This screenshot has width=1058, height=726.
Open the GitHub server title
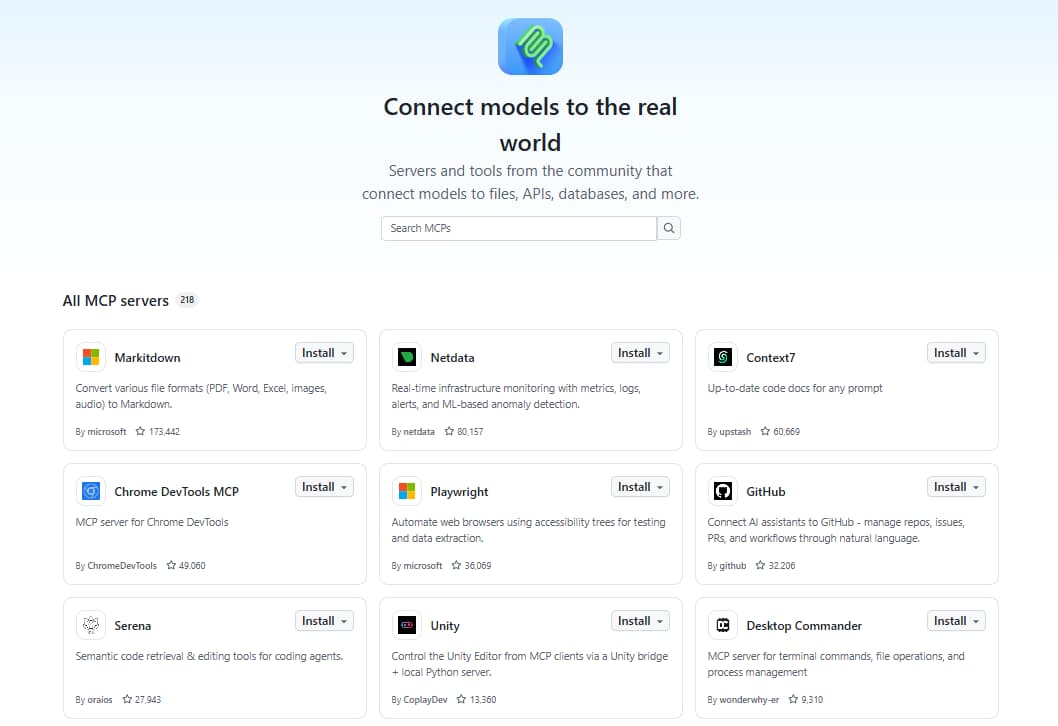click(766, 492)
